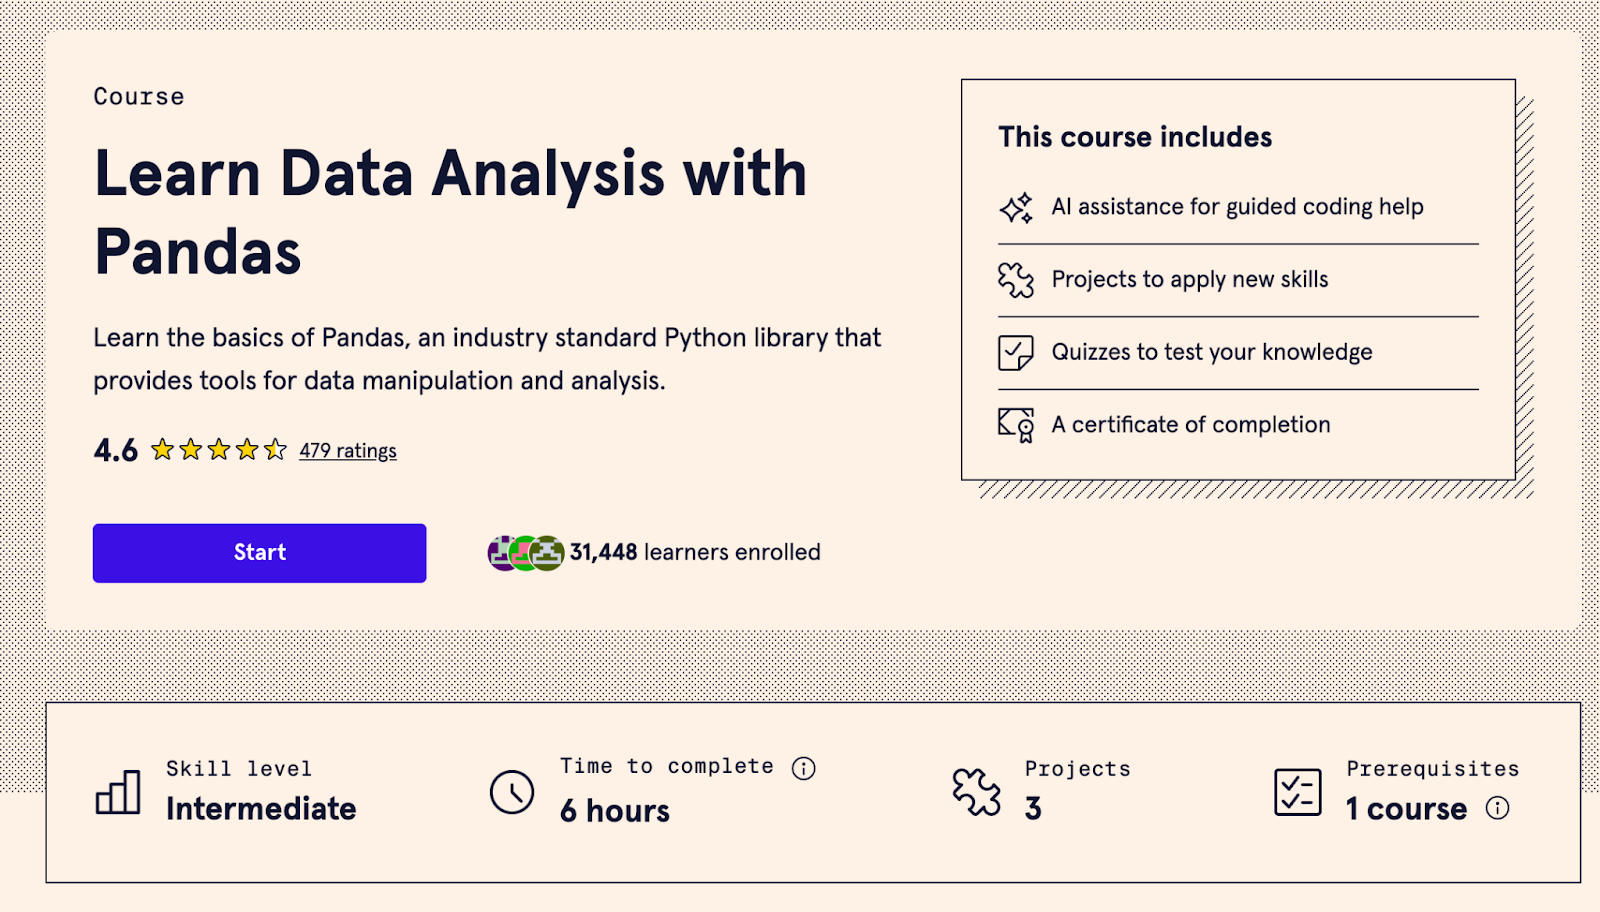Click the certificate of completion icon
1600x912 pixels.
(x=1016, y=425)
